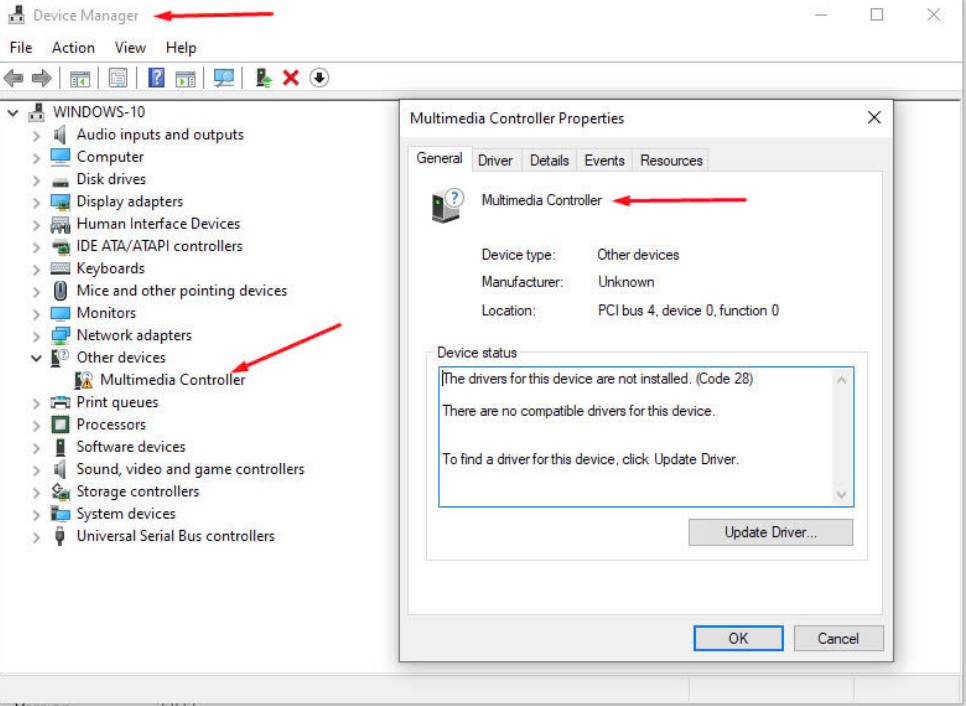
Task: Click the 'Unknown' manufacturer value
Action: tap(626, 282)
